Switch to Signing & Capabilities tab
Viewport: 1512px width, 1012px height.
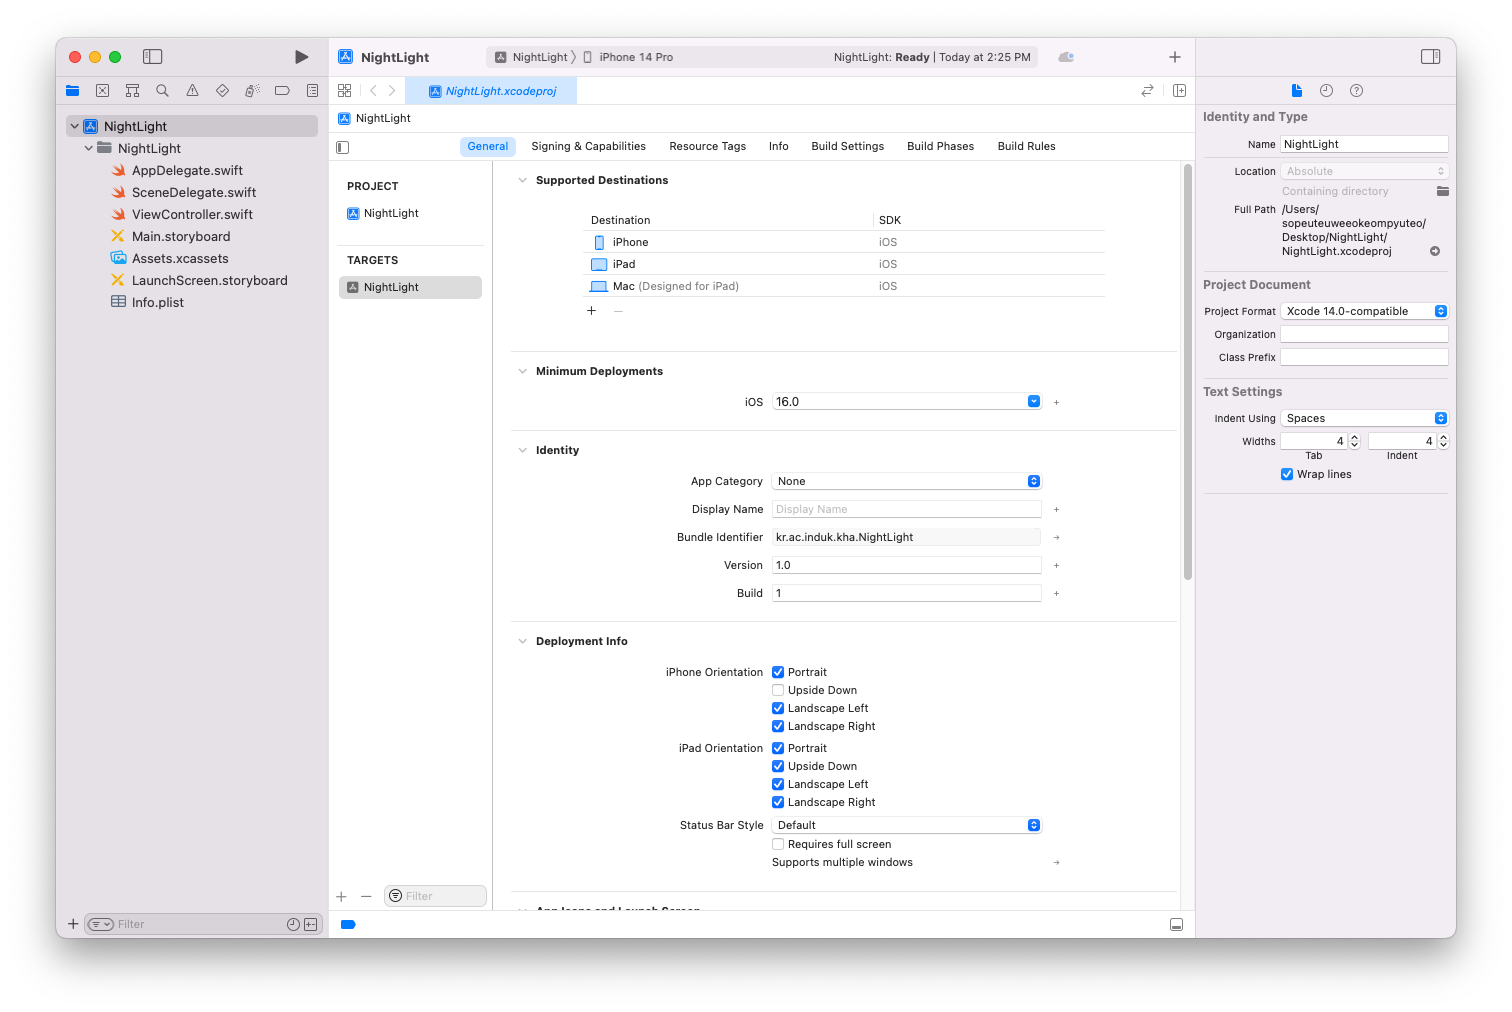point(588,147)
